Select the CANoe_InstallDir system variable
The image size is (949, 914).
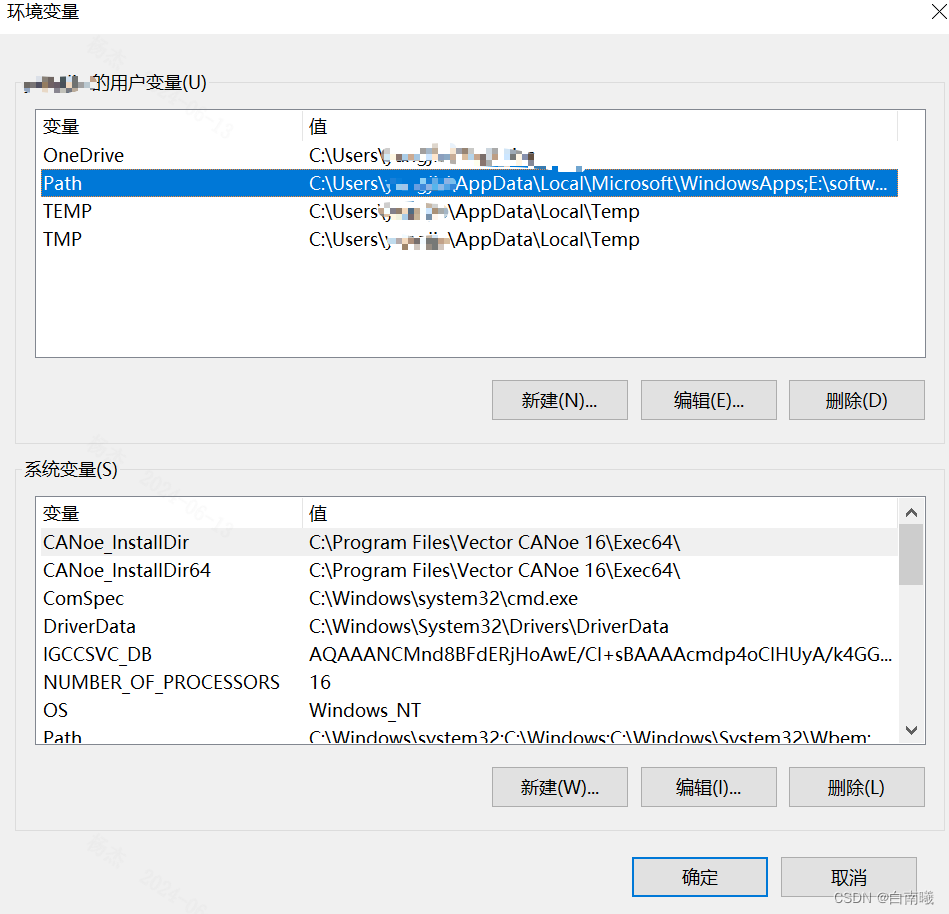point(150,541)
